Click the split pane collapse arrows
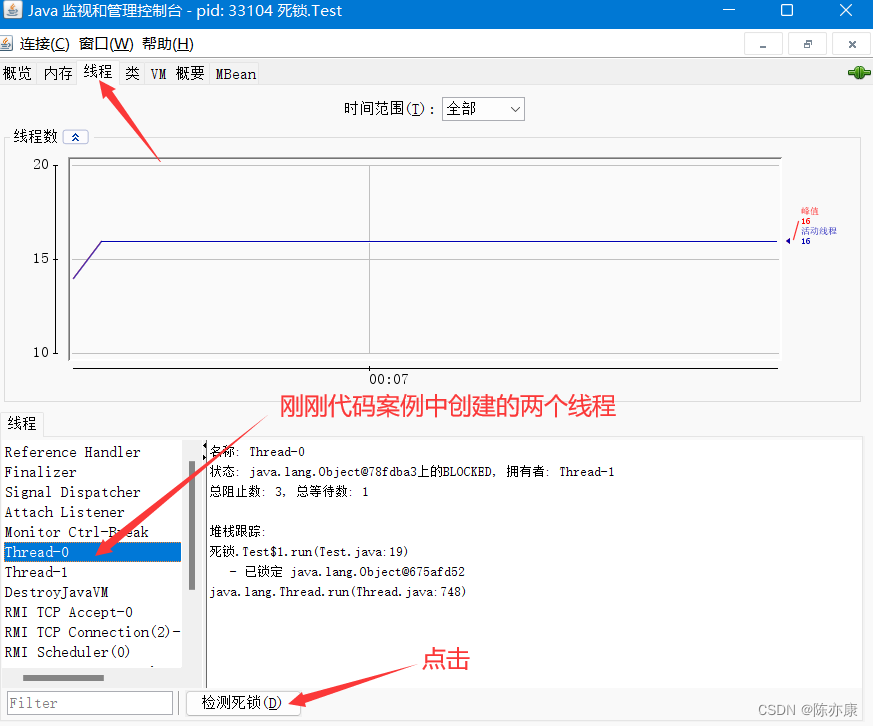The image size is (873, 726). (x=204, y=451)
